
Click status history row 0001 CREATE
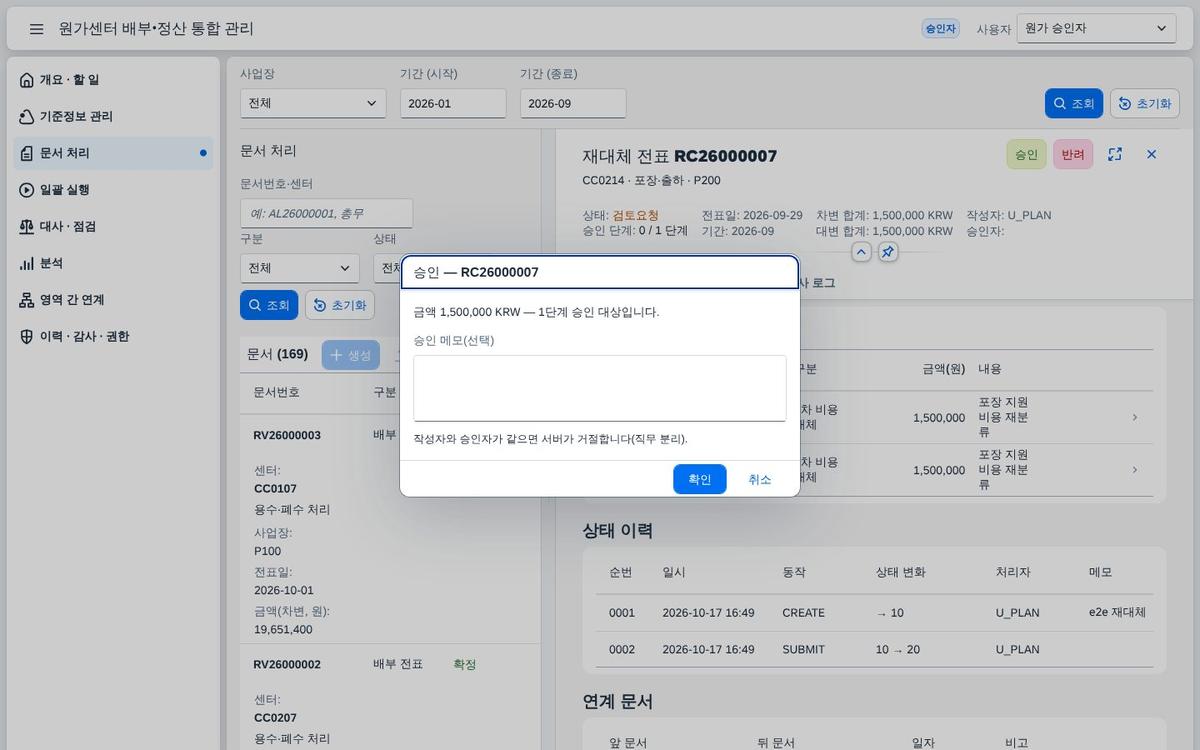[x=875, y=613]
